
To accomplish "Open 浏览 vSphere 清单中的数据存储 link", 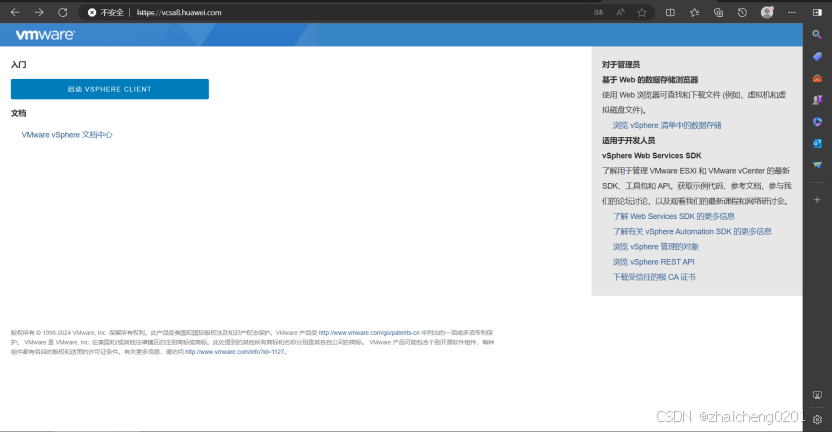I will (667, 125).
